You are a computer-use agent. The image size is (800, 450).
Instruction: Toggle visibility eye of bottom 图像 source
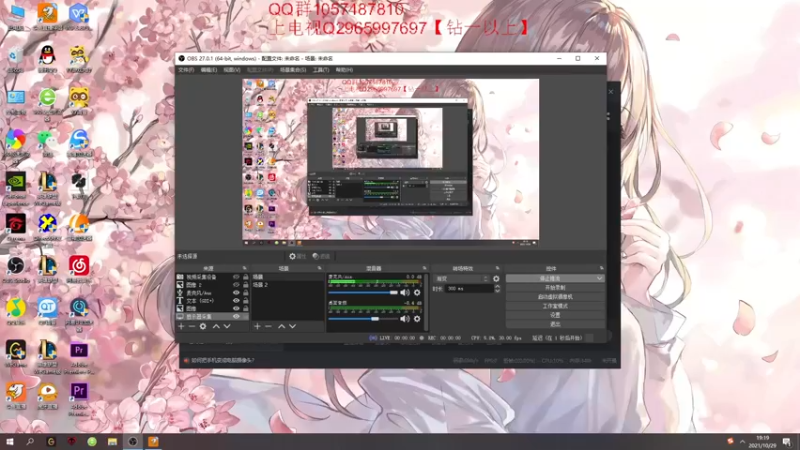coord(236,308)
